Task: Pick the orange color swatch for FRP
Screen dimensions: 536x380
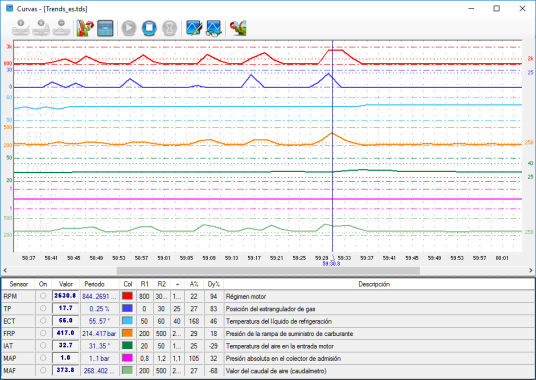Action: pos(128,333)
